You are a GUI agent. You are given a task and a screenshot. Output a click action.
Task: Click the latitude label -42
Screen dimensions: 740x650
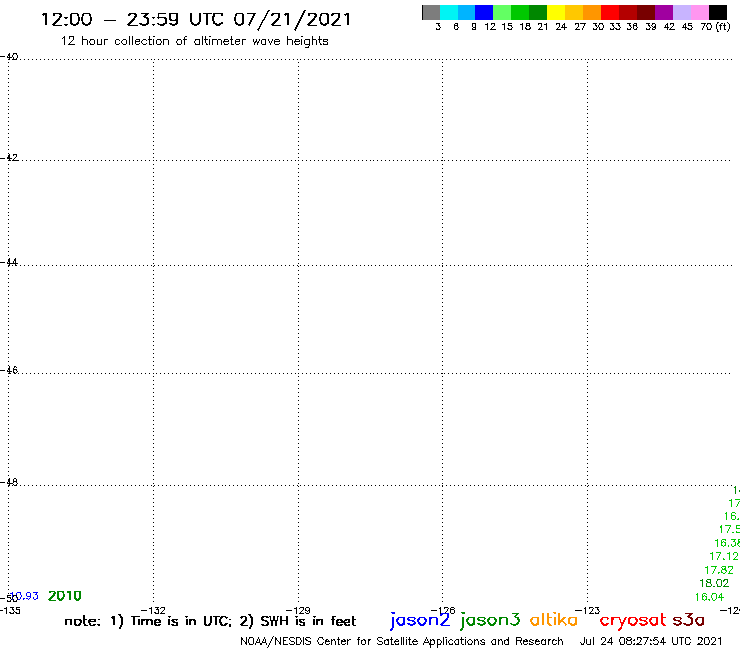[9, 157]
